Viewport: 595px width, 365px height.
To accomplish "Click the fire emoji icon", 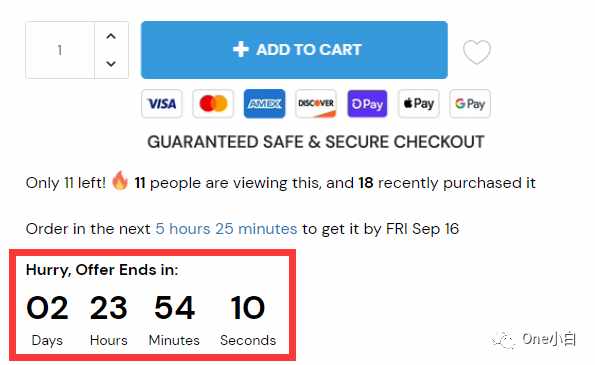I will 120,181.
